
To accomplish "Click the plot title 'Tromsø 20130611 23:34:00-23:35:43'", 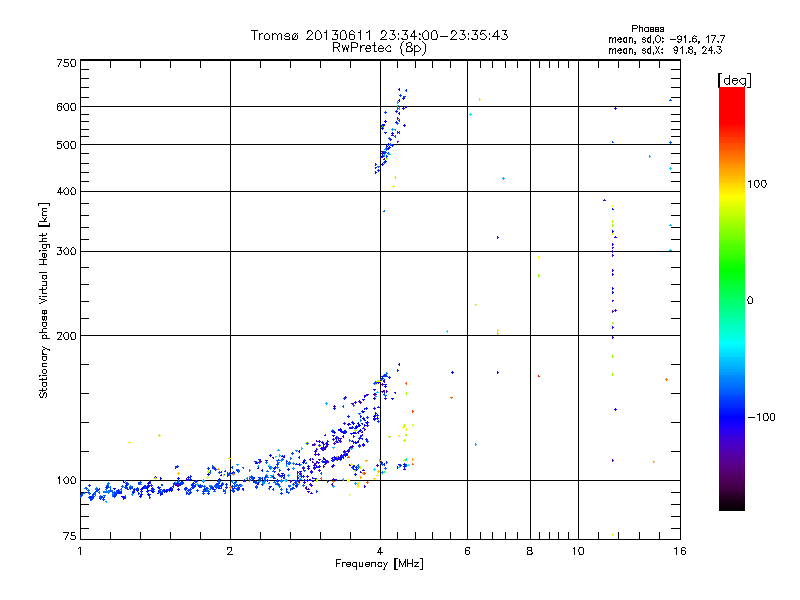I will click(x=379, y=35).
